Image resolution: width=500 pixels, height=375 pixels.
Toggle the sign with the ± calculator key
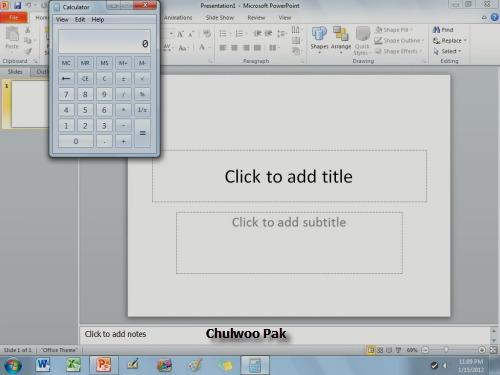(x=123, y=79)
